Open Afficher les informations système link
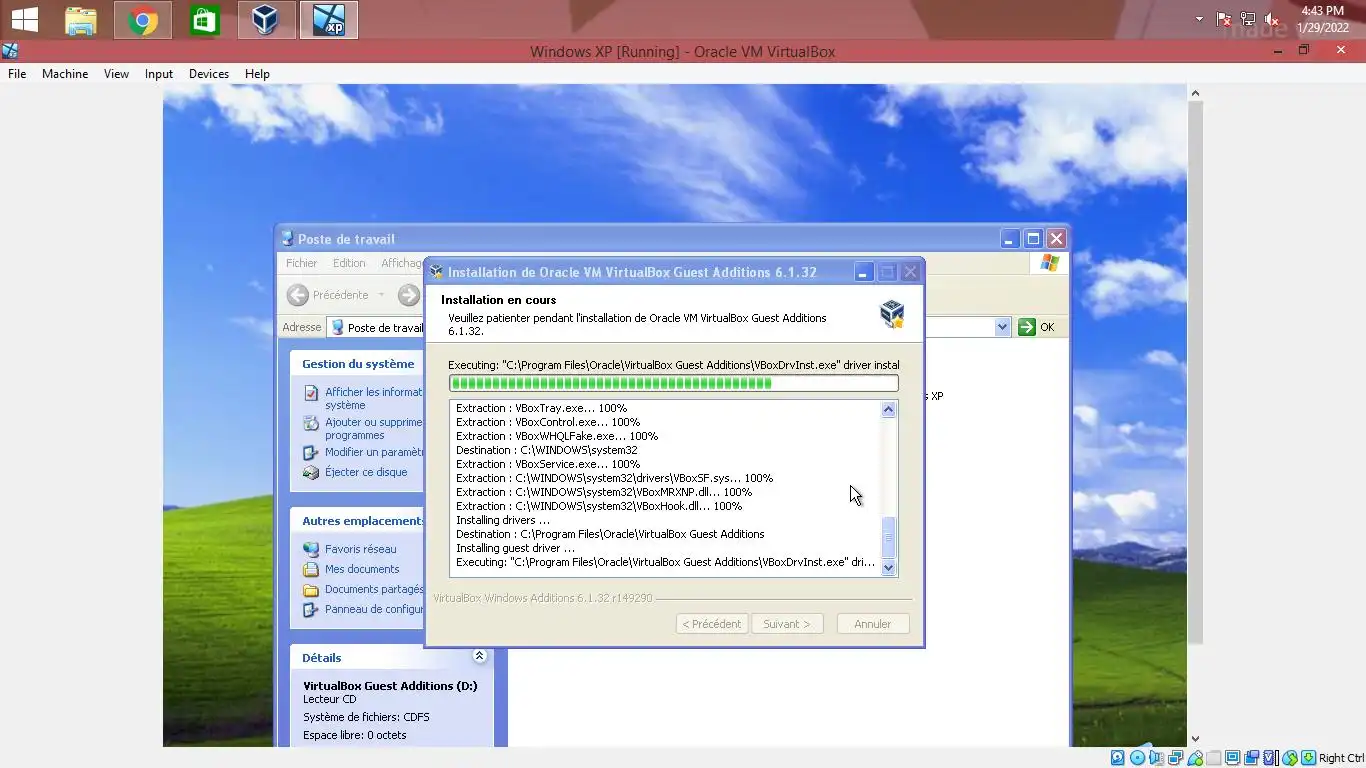 (374, 398)
